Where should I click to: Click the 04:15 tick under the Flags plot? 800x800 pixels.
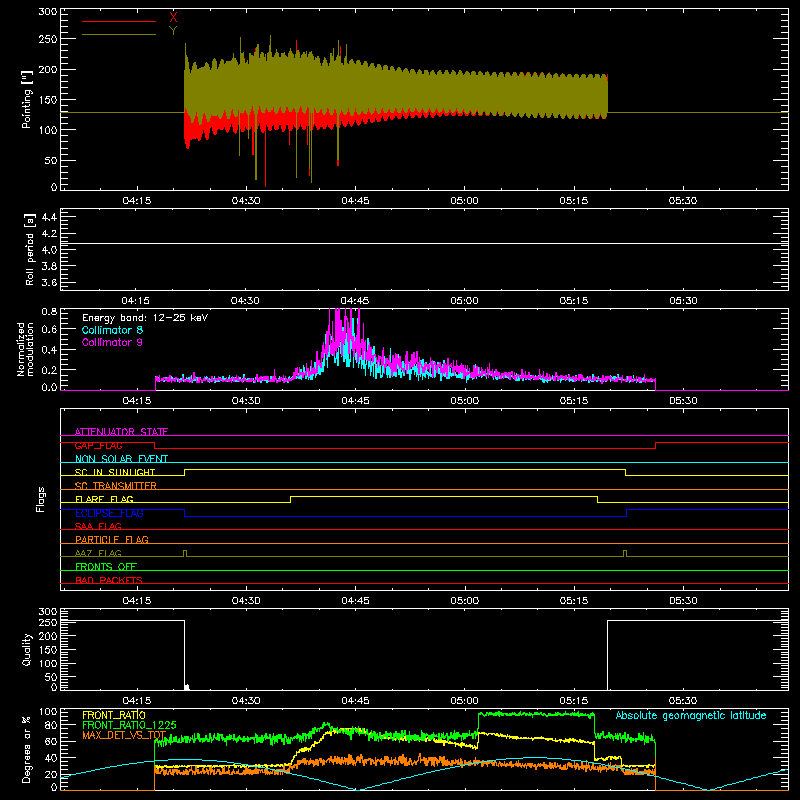136,601
